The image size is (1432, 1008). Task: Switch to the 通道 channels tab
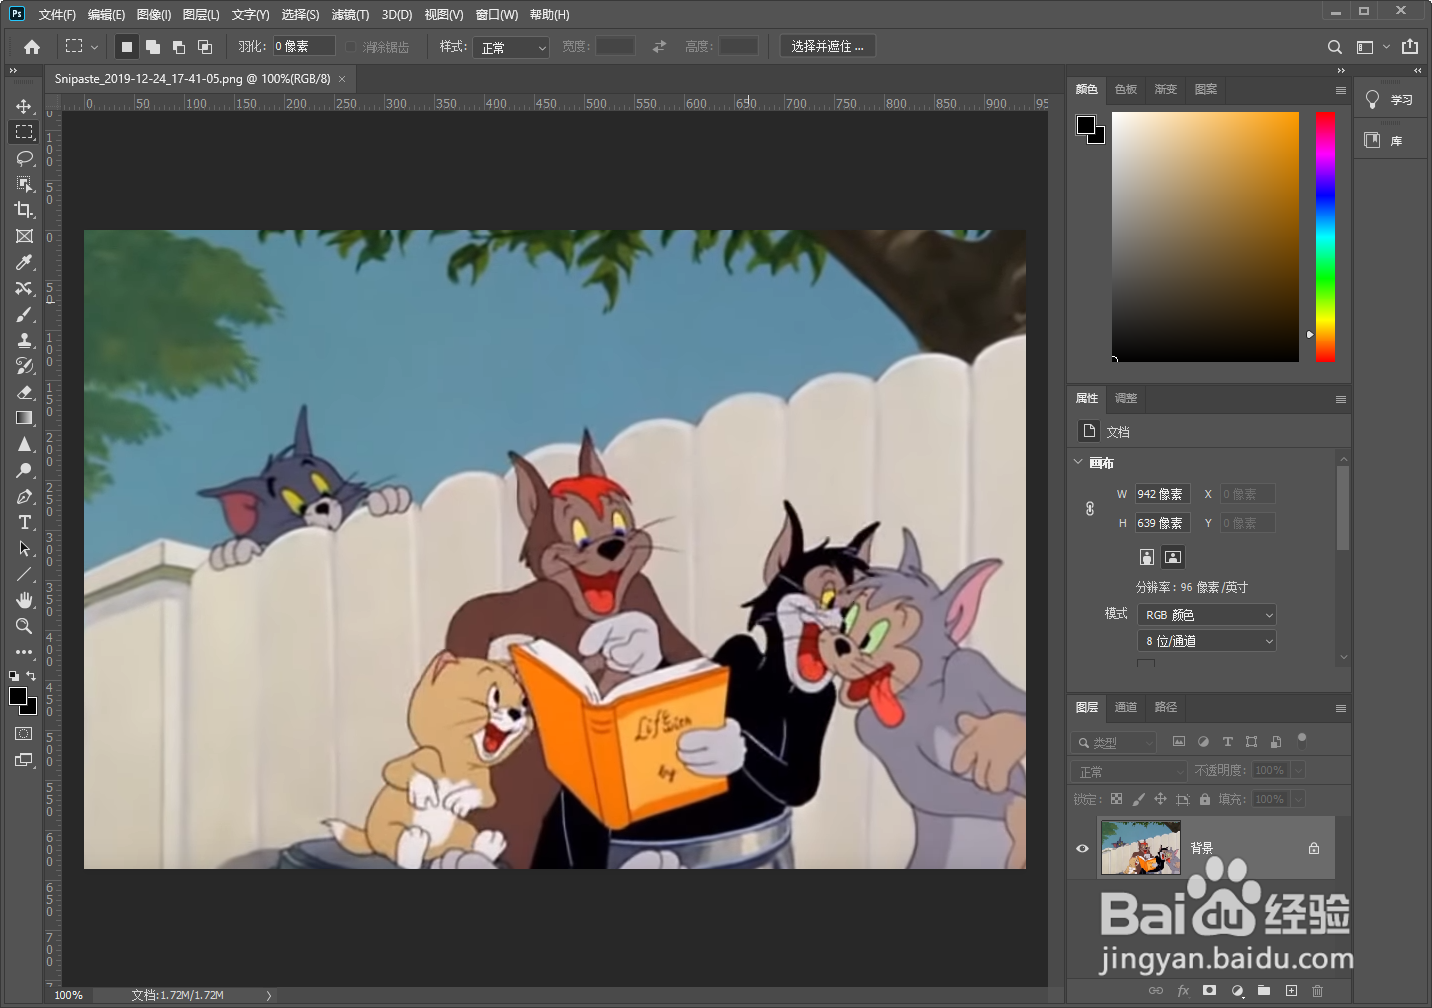pos(1126,707)
